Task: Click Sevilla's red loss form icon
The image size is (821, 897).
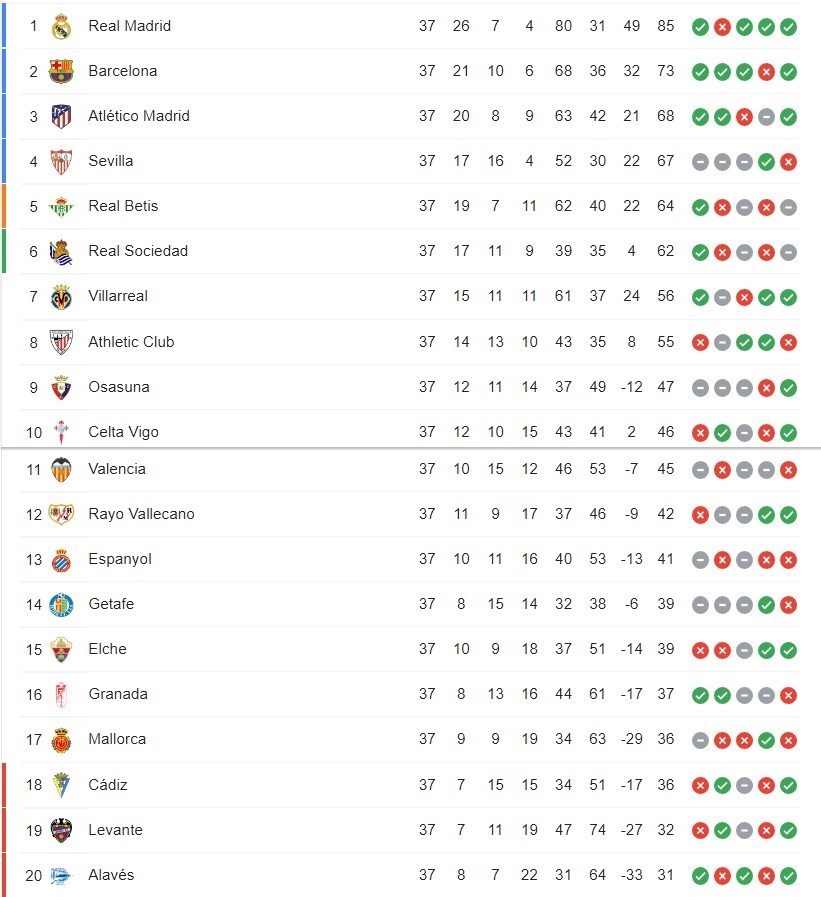Action: [788, 161]
